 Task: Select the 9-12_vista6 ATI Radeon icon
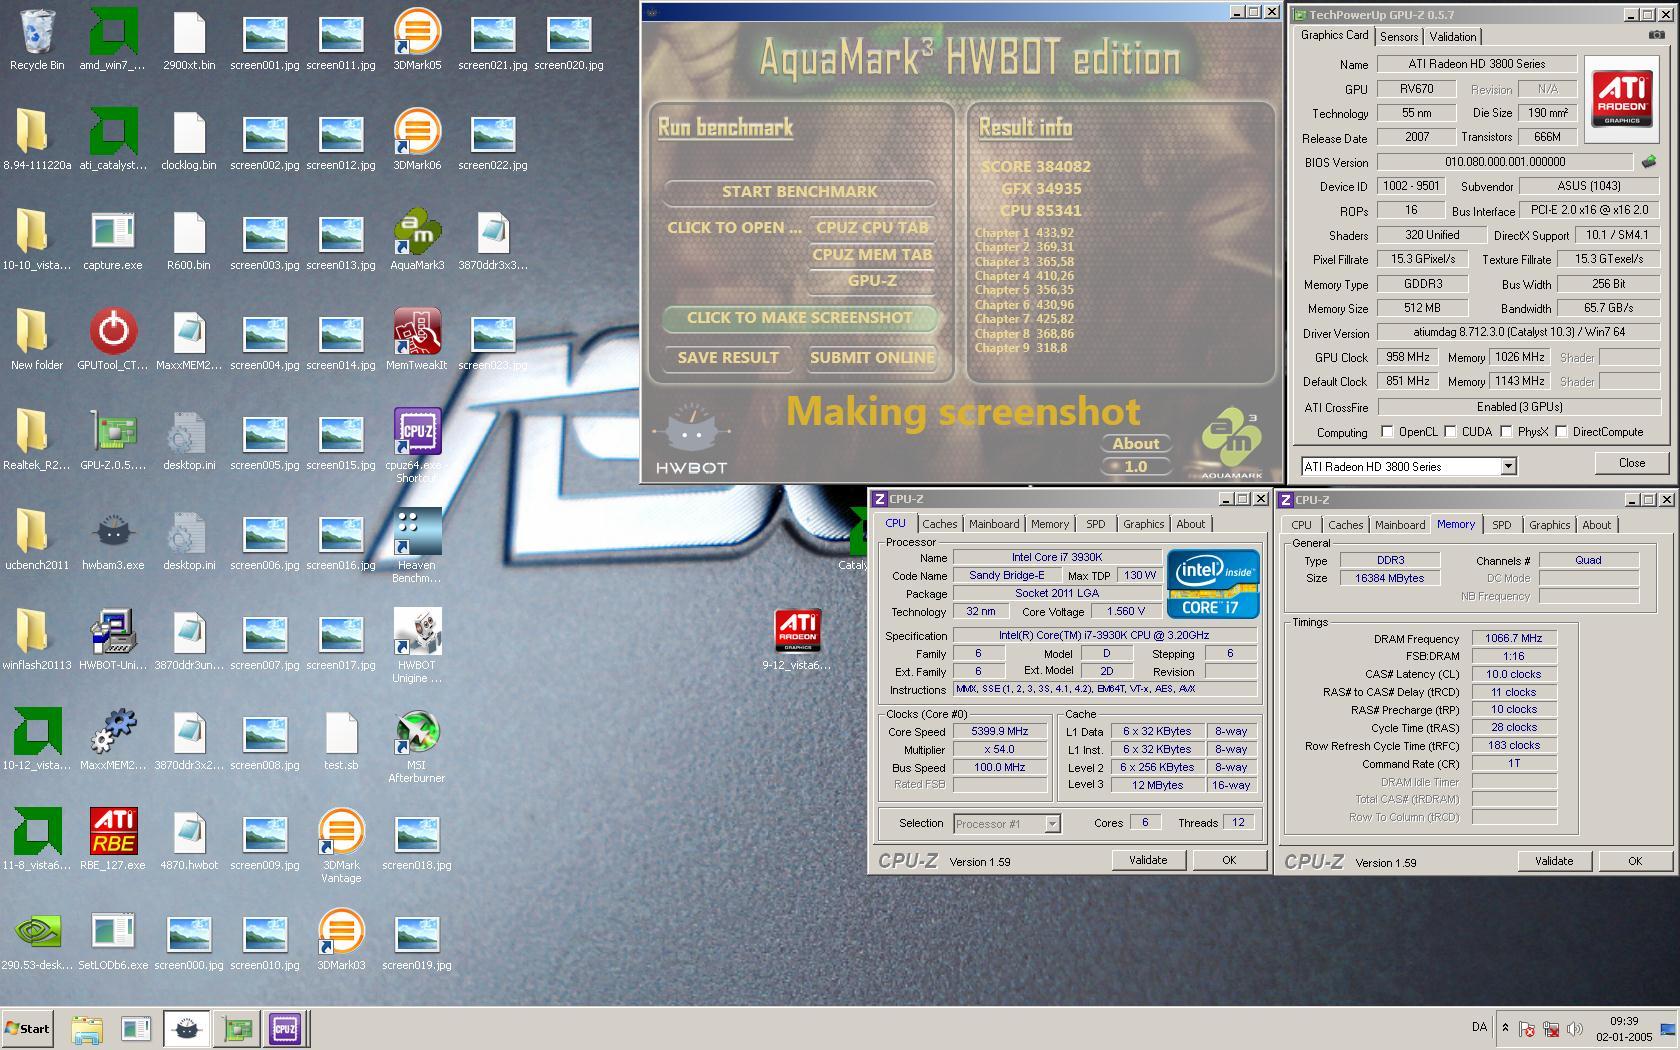tap(797, 640)
